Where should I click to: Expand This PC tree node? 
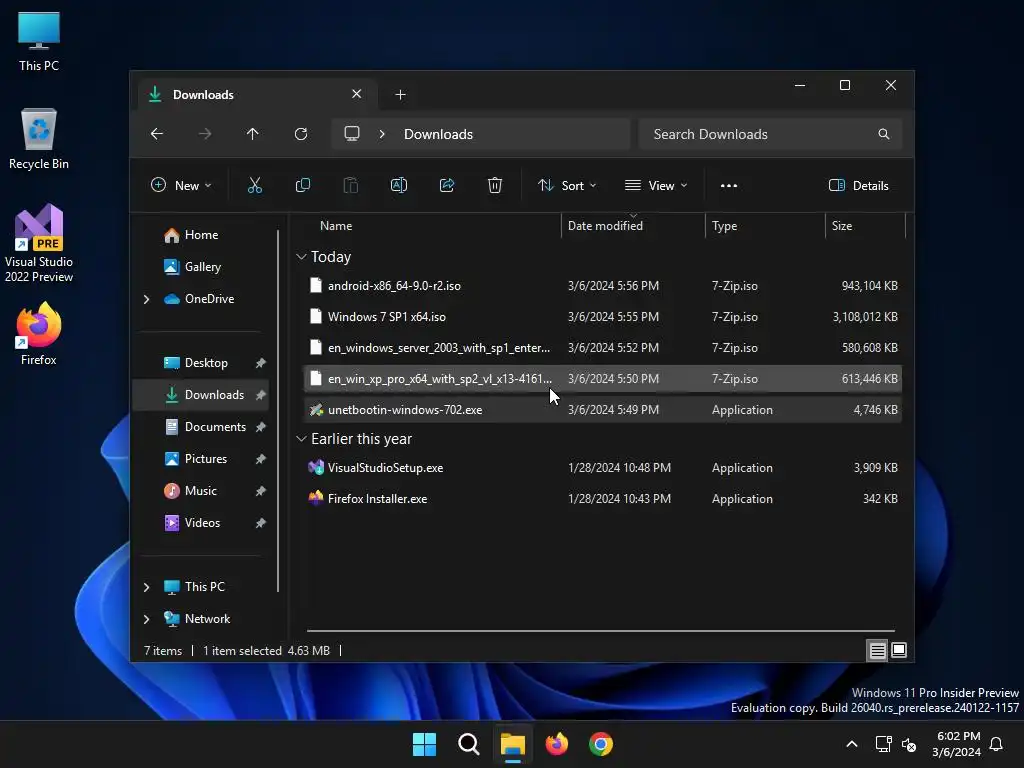pos(146,587)
